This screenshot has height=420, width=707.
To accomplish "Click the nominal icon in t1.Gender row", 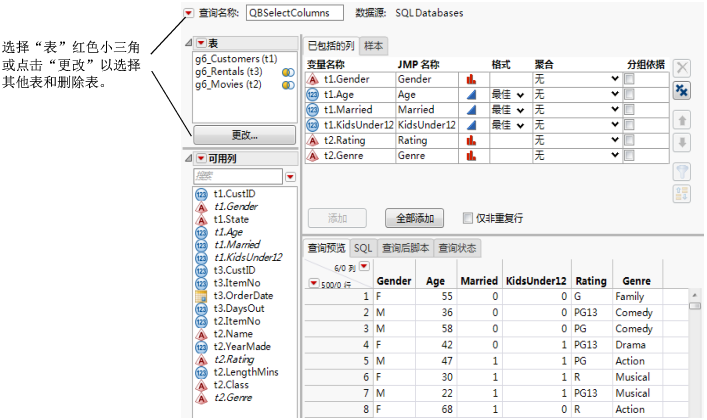I will [471, 79].
